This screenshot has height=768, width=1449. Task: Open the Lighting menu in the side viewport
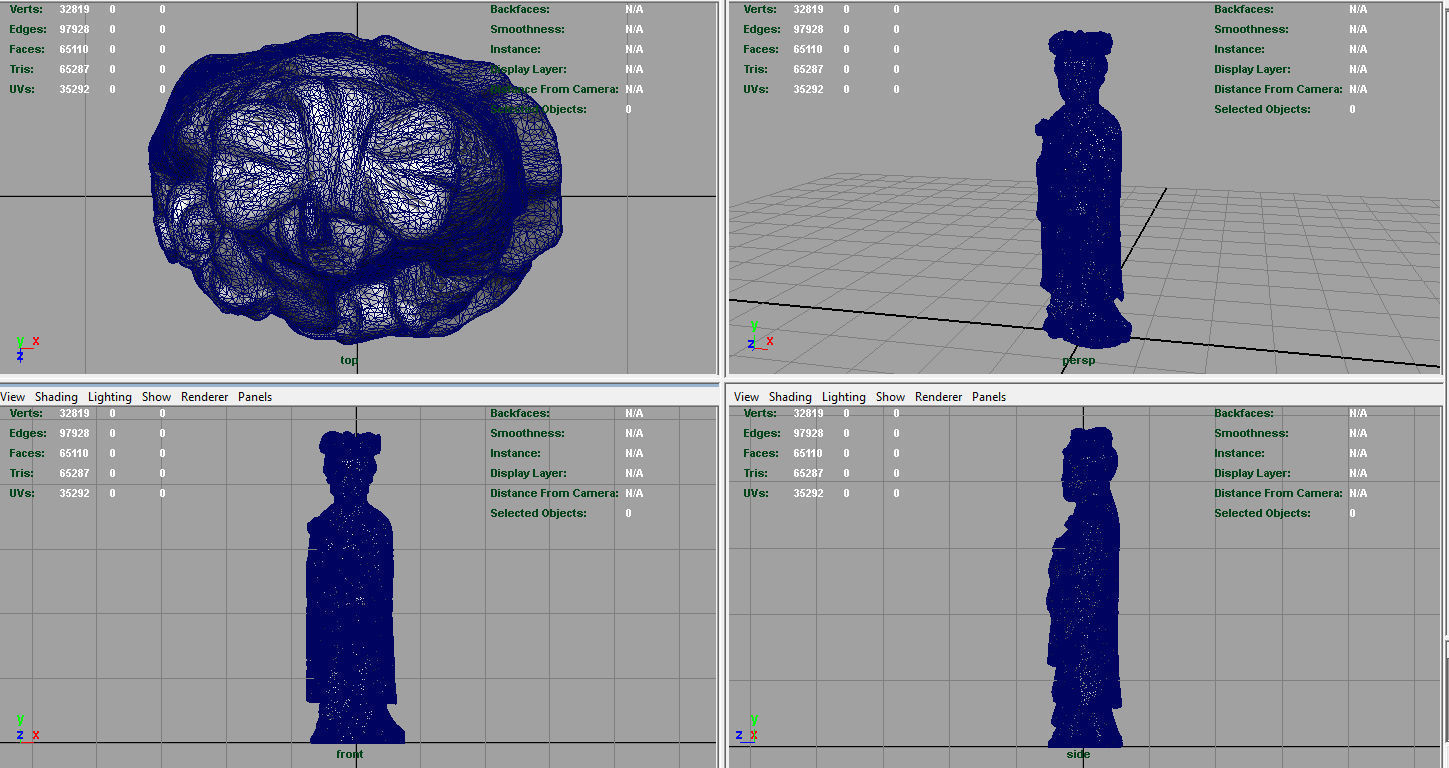844,397
